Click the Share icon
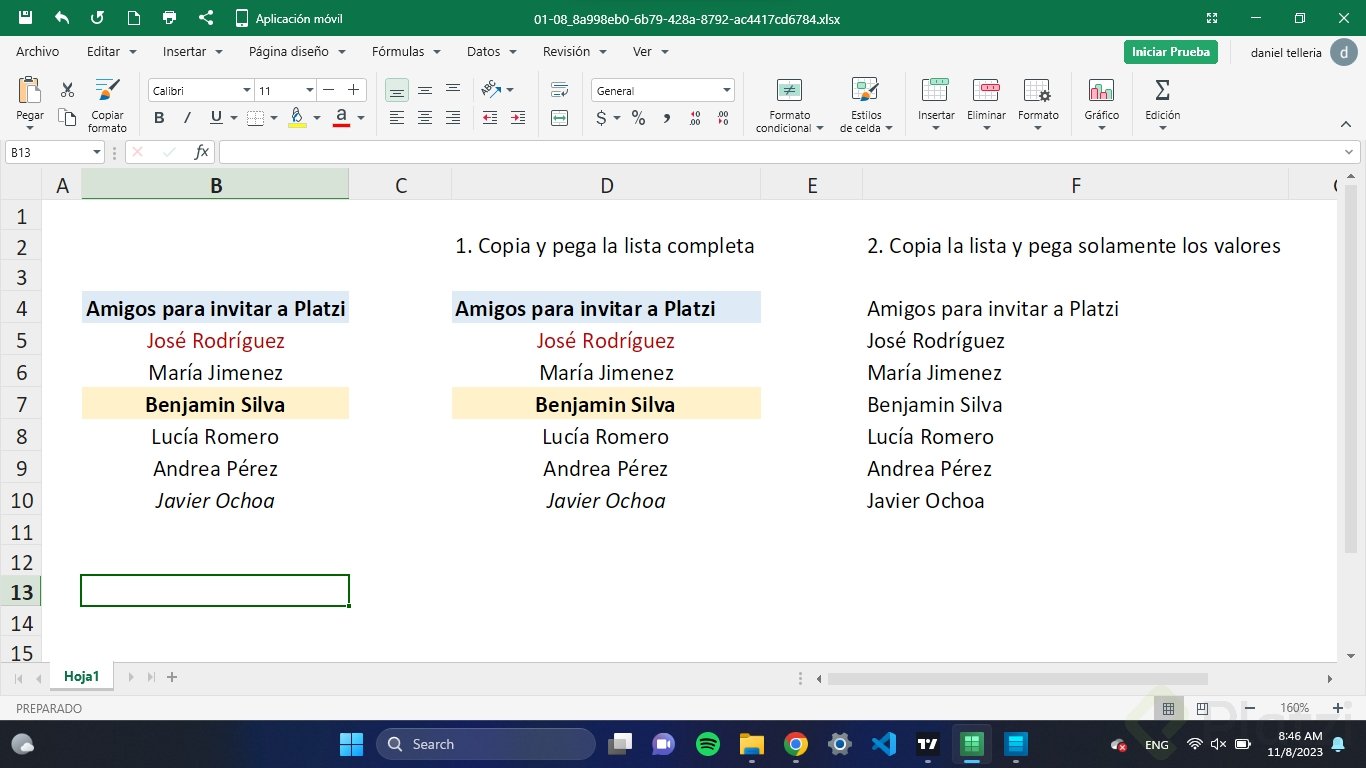Viewport: 1366px width, 768px height. point(206,18)
